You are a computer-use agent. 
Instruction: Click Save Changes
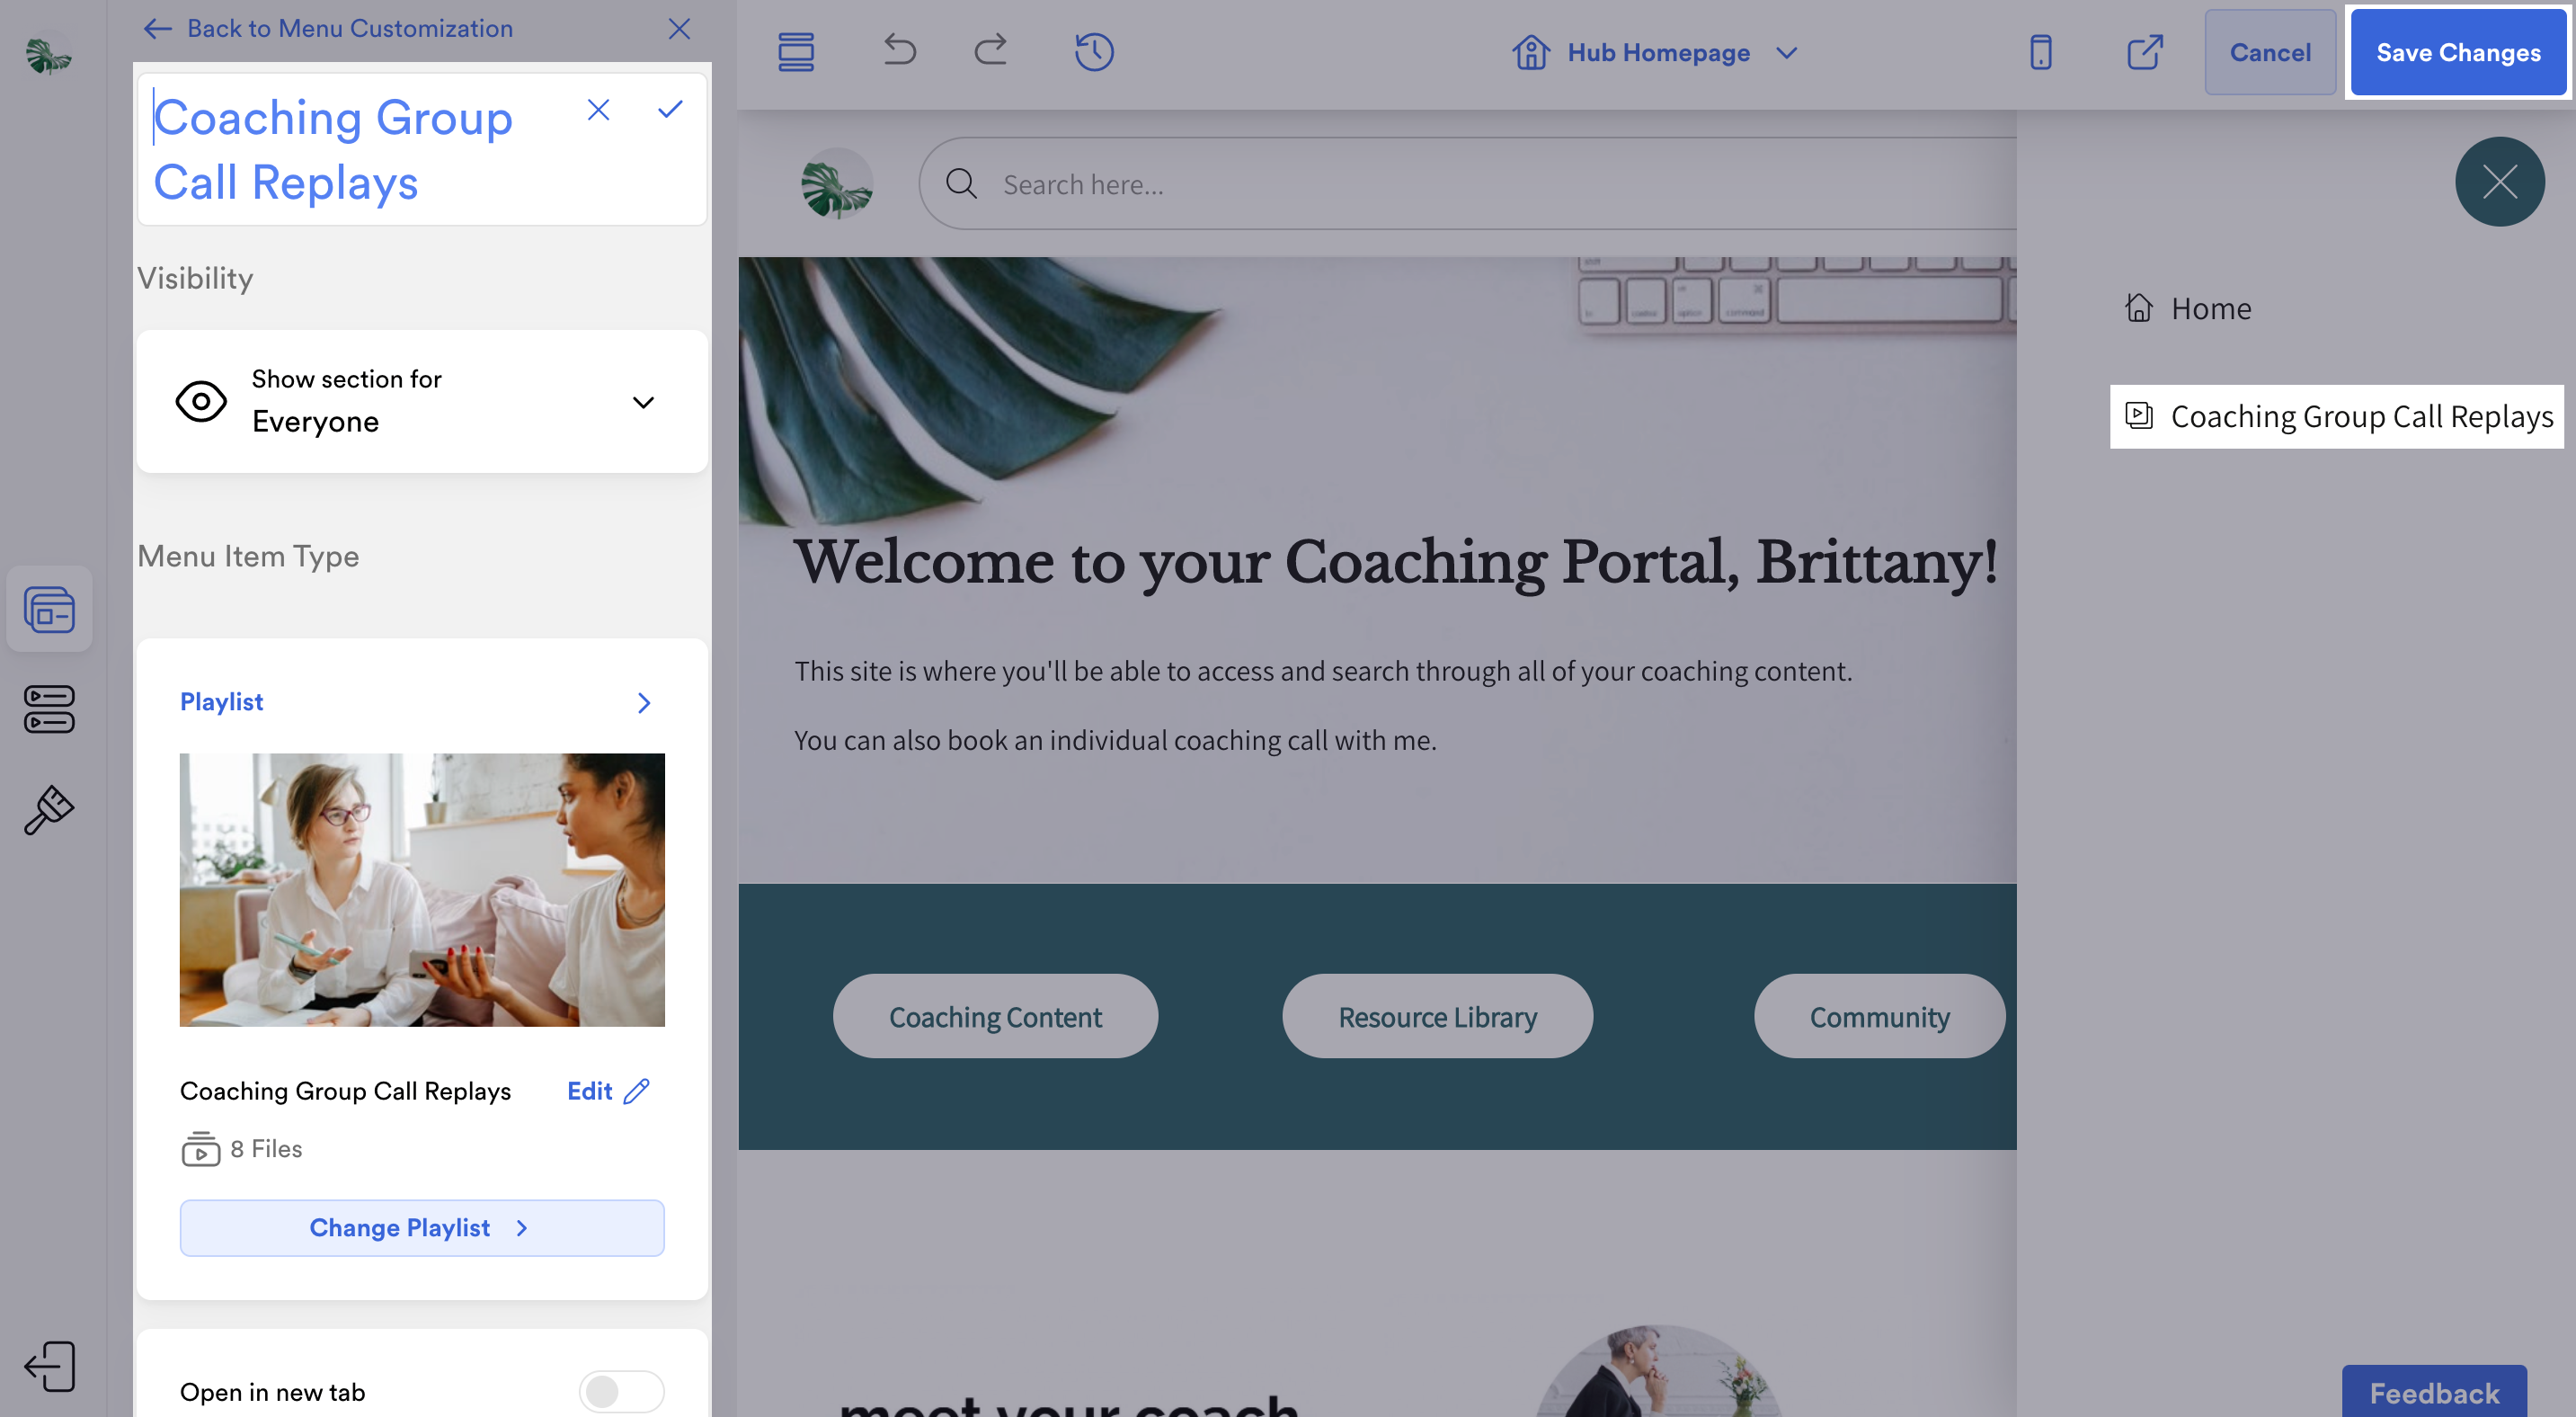pyautogui.click(x=2458, y=52)
